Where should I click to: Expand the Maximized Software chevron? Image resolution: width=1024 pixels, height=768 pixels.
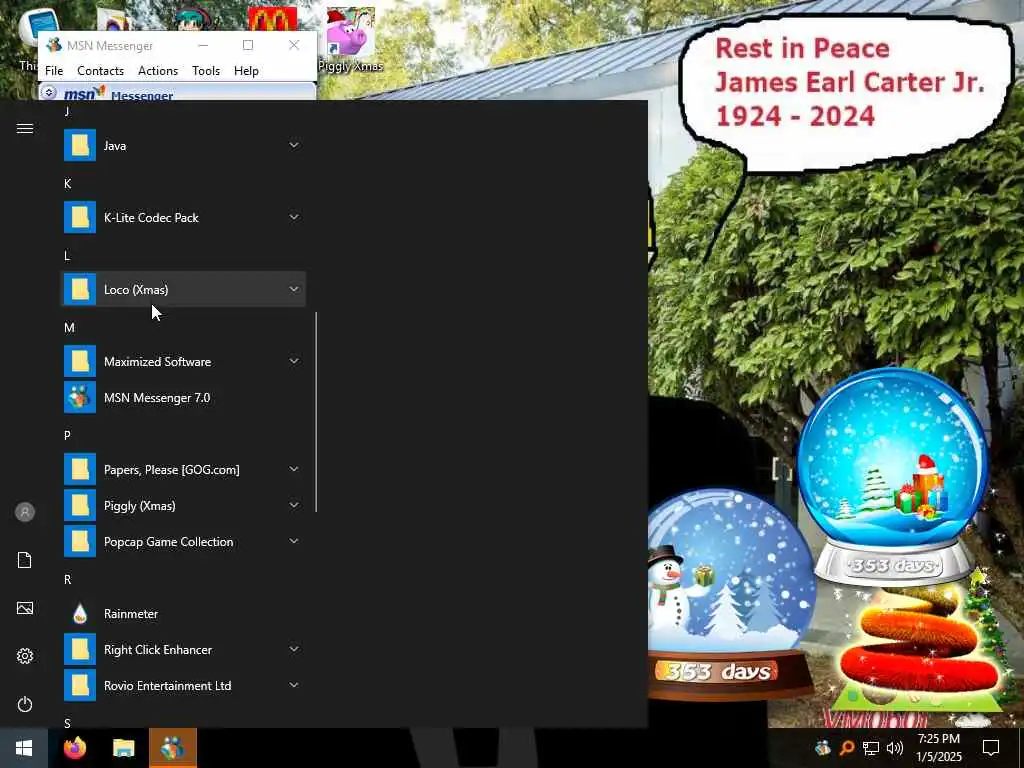tap(294, 360)
